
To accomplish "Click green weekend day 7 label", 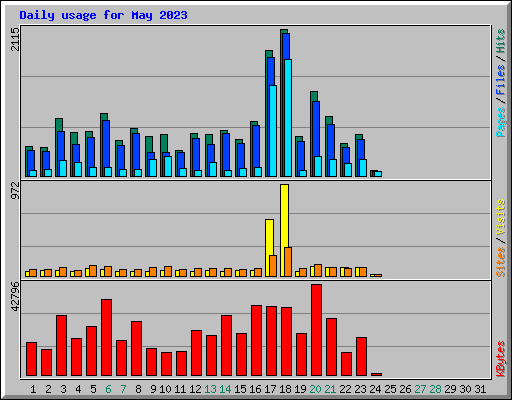I will 123,389.
